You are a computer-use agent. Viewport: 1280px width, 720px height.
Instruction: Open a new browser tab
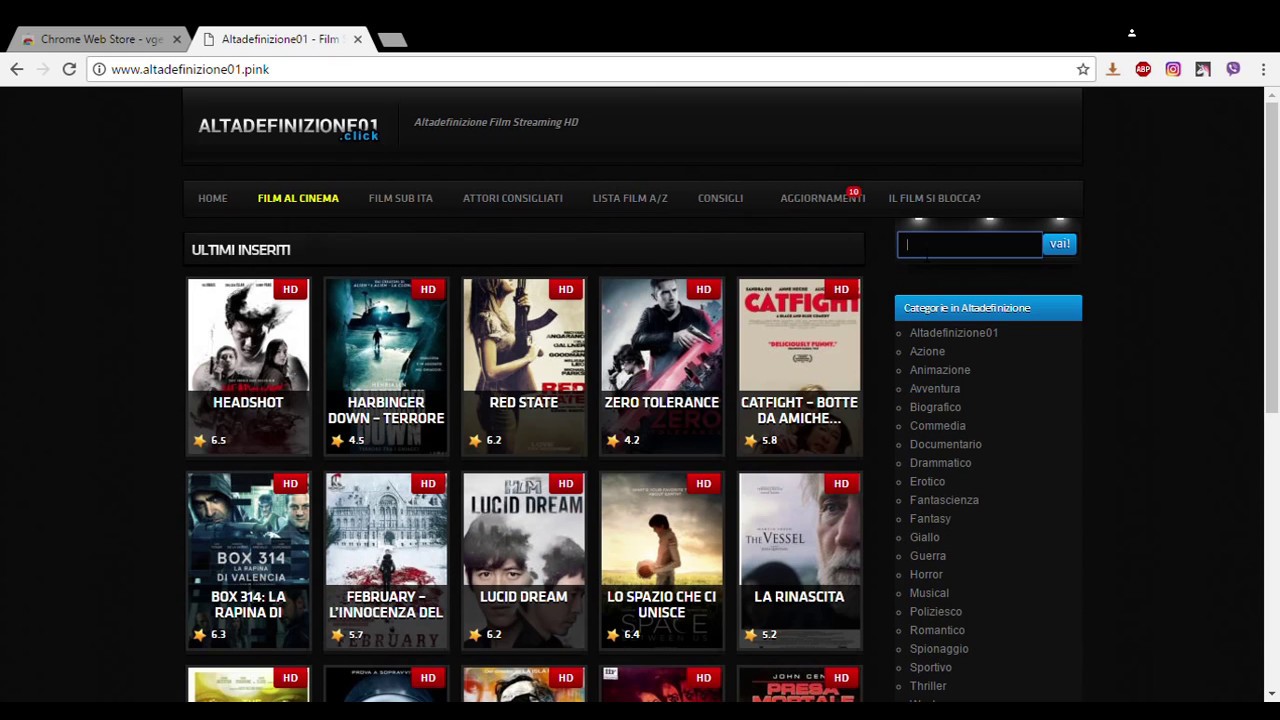pyautogui.click(x=392, y=40)
